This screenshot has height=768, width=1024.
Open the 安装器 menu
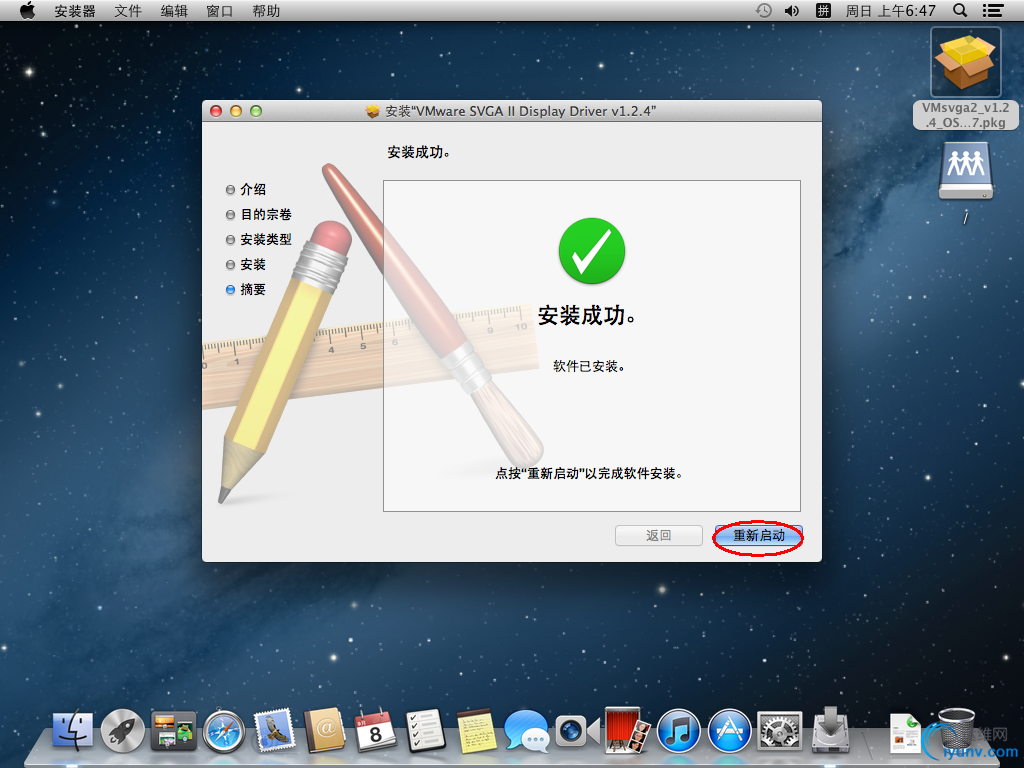74,11
